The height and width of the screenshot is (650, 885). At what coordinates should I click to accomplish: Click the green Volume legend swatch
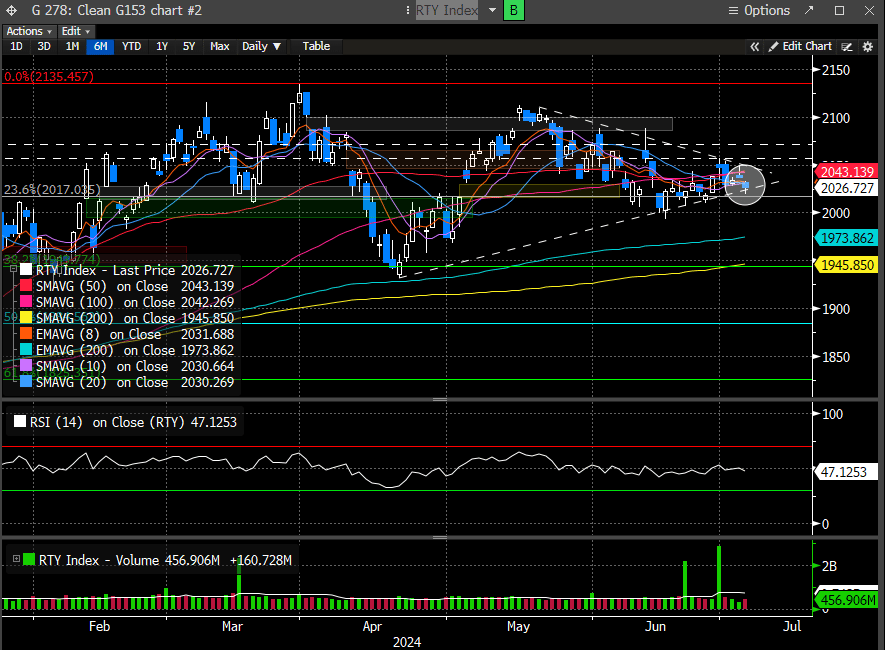tap(29, 559)
